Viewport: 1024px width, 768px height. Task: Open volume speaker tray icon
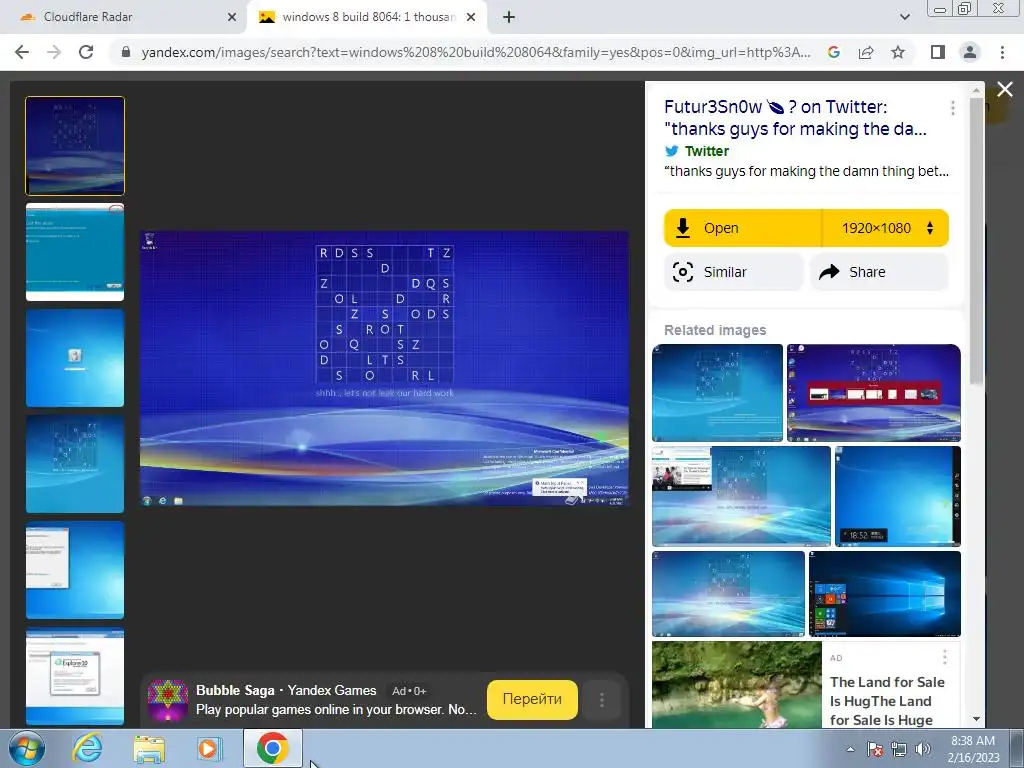923,749
